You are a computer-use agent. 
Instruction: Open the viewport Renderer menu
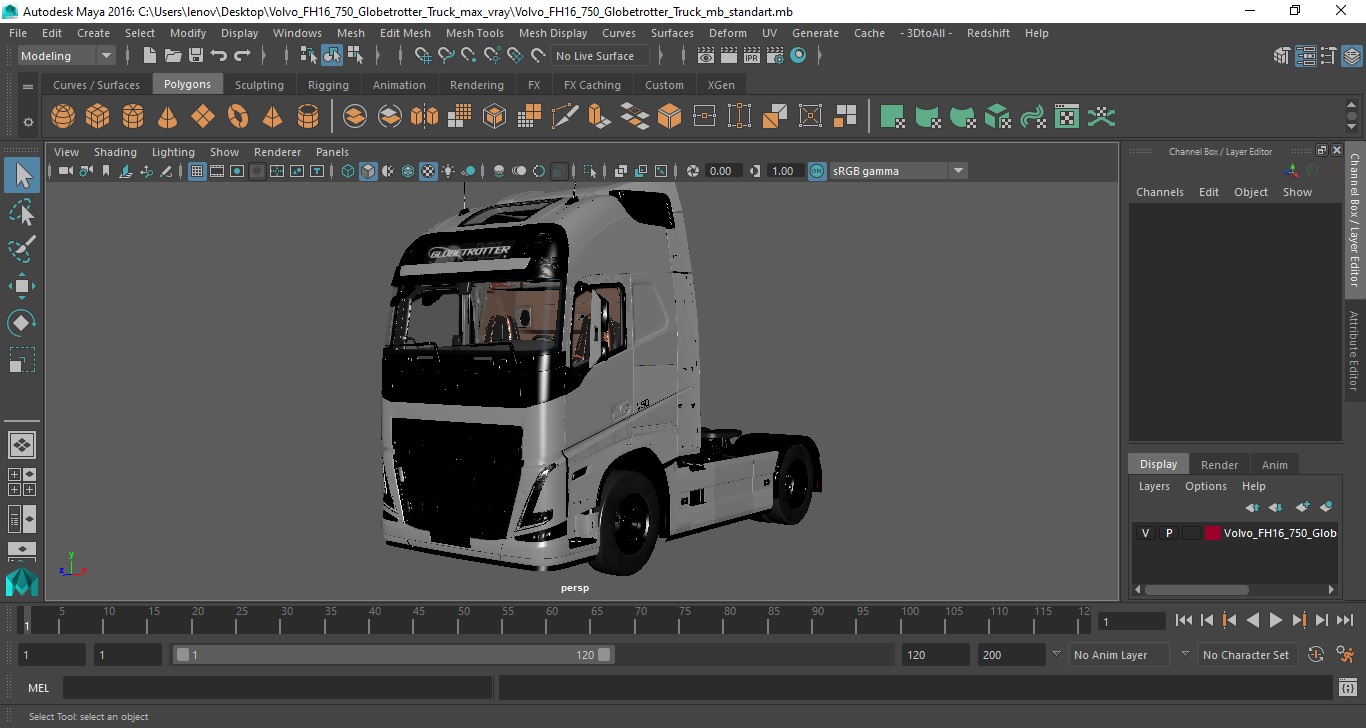point(277,152)
